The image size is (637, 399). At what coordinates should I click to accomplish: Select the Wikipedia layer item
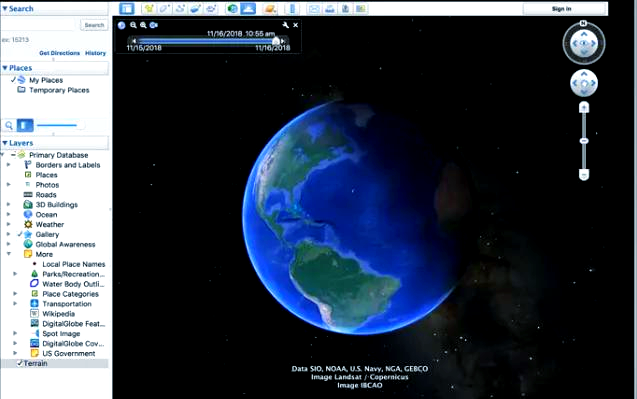58,314
